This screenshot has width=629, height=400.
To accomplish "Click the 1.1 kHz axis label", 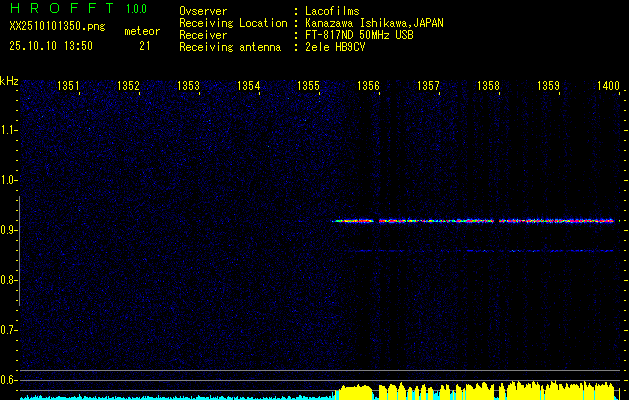I will tap(10, 130).
